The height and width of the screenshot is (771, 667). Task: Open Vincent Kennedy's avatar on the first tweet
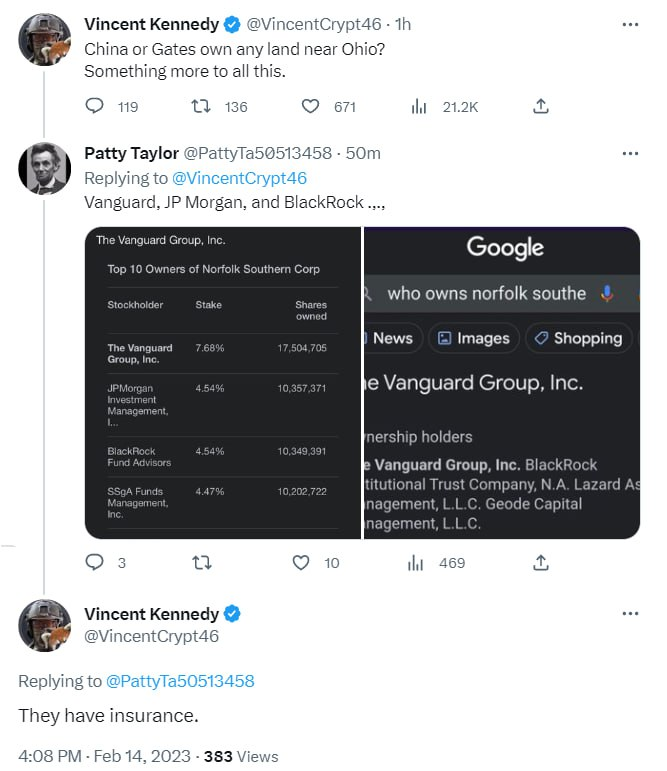44,40
